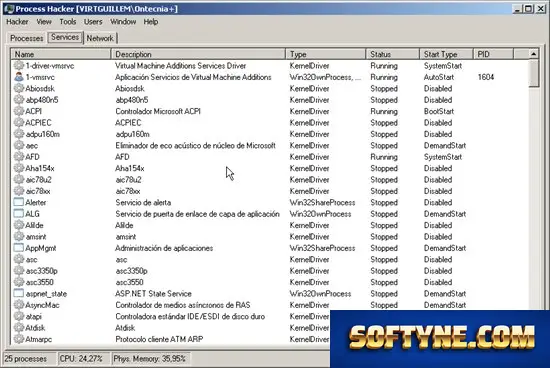
Task: Click the scrollbar up arrow in services list
Action: click(534, 54)
